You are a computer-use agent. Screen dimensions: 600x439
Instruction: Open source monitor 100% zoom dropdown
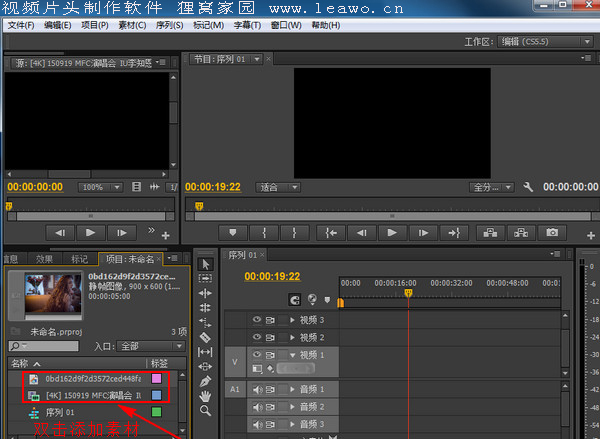click(x=100, y=187)
